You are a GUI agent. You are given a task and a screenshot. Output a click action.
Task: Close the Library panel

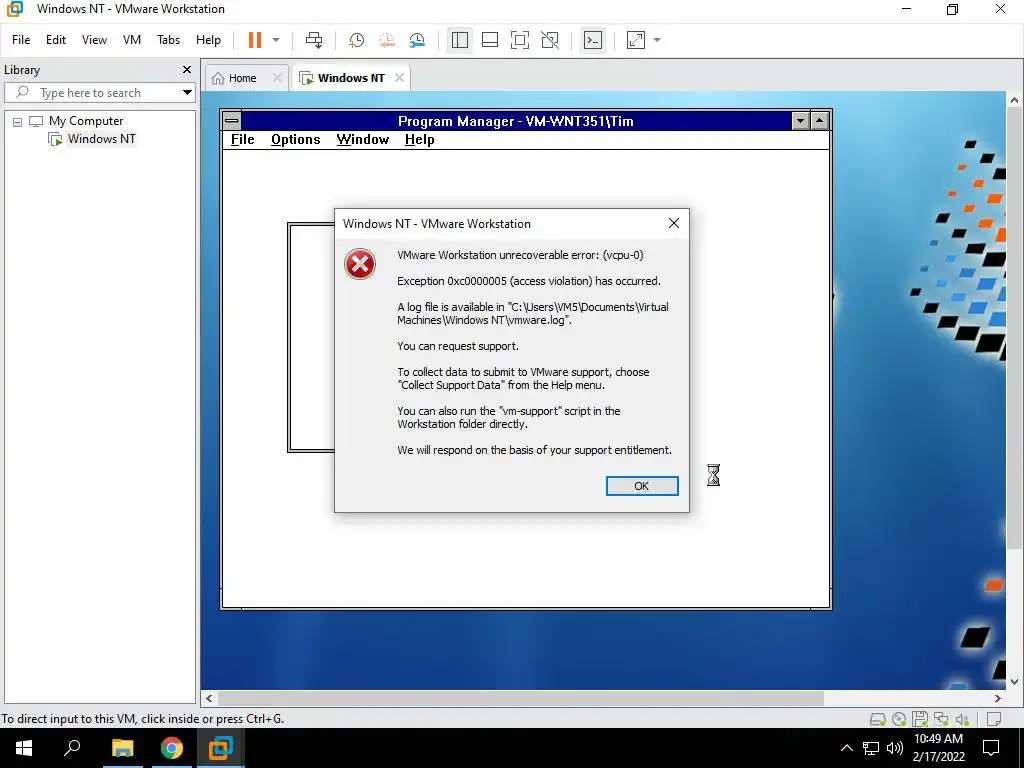(187, 69)
